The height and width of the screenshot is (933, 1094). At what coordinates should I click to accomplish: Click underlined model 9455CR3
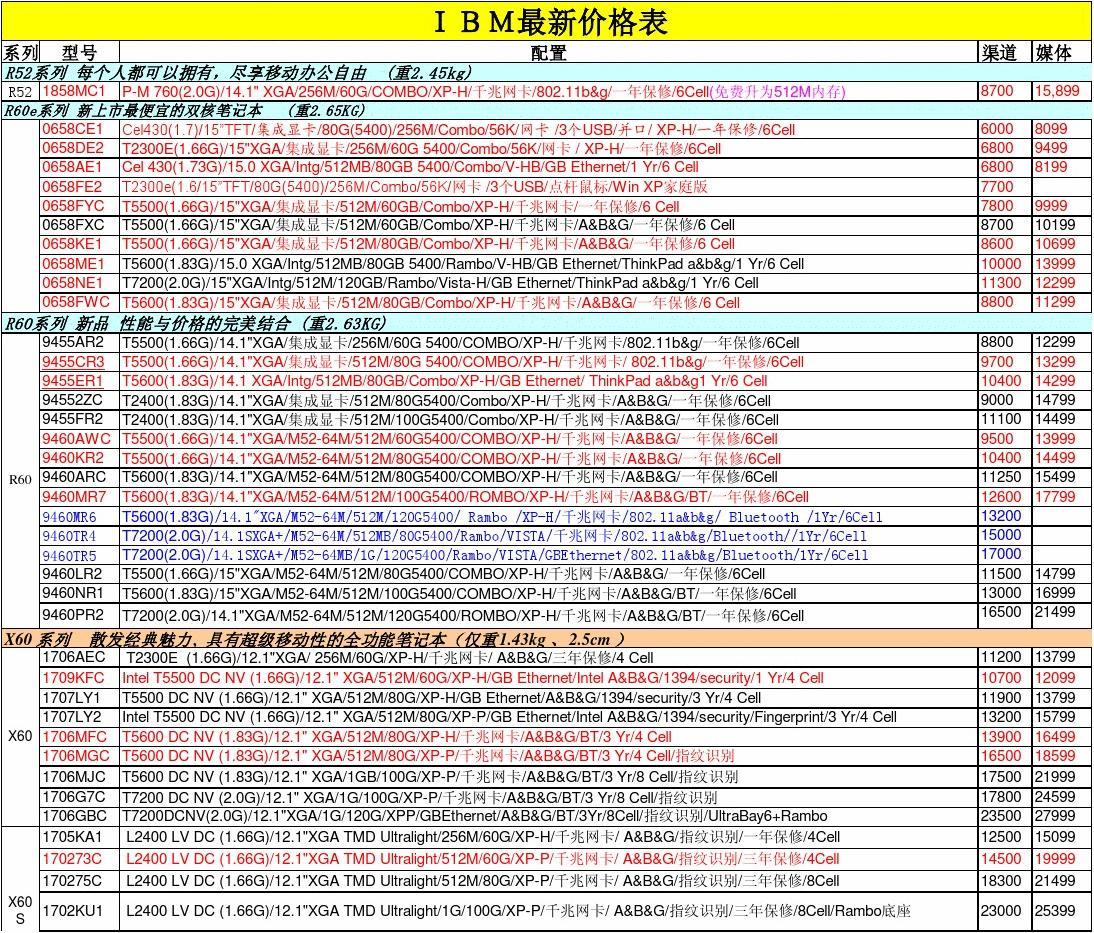tap(73, 361)
